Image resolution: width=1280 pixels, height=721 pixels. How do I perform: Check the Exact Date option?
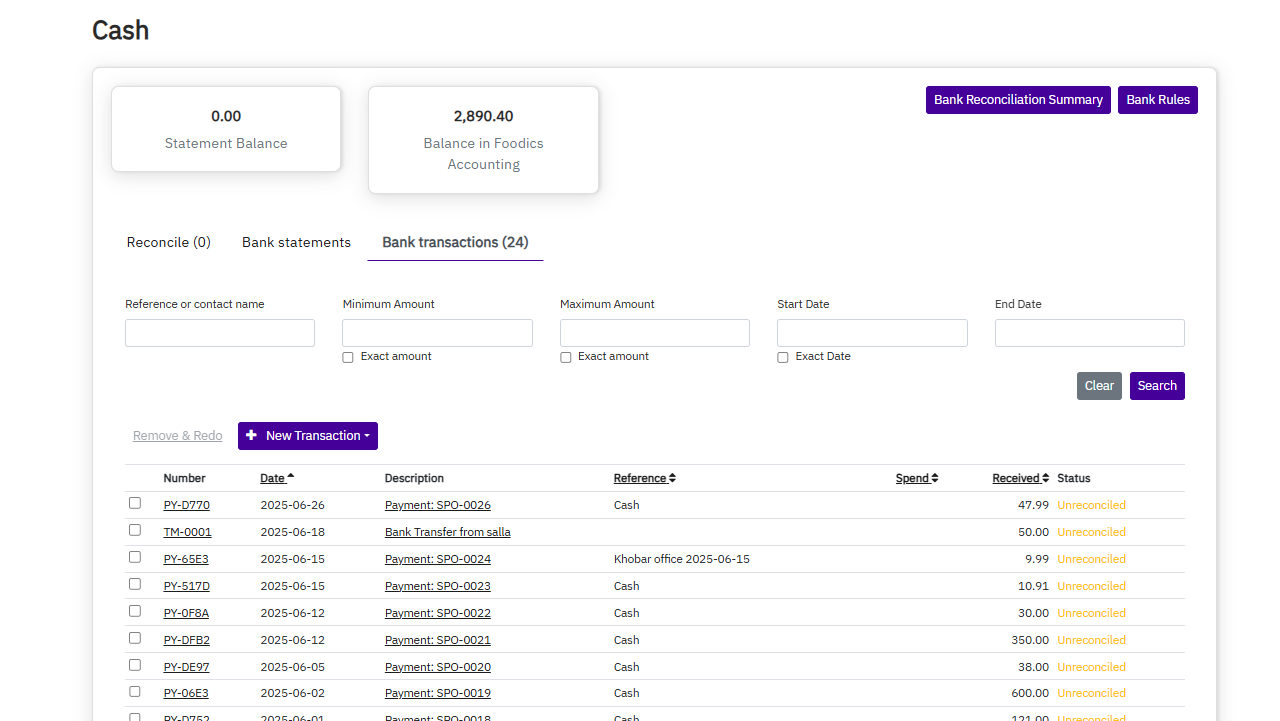click(x=783, y=357)
